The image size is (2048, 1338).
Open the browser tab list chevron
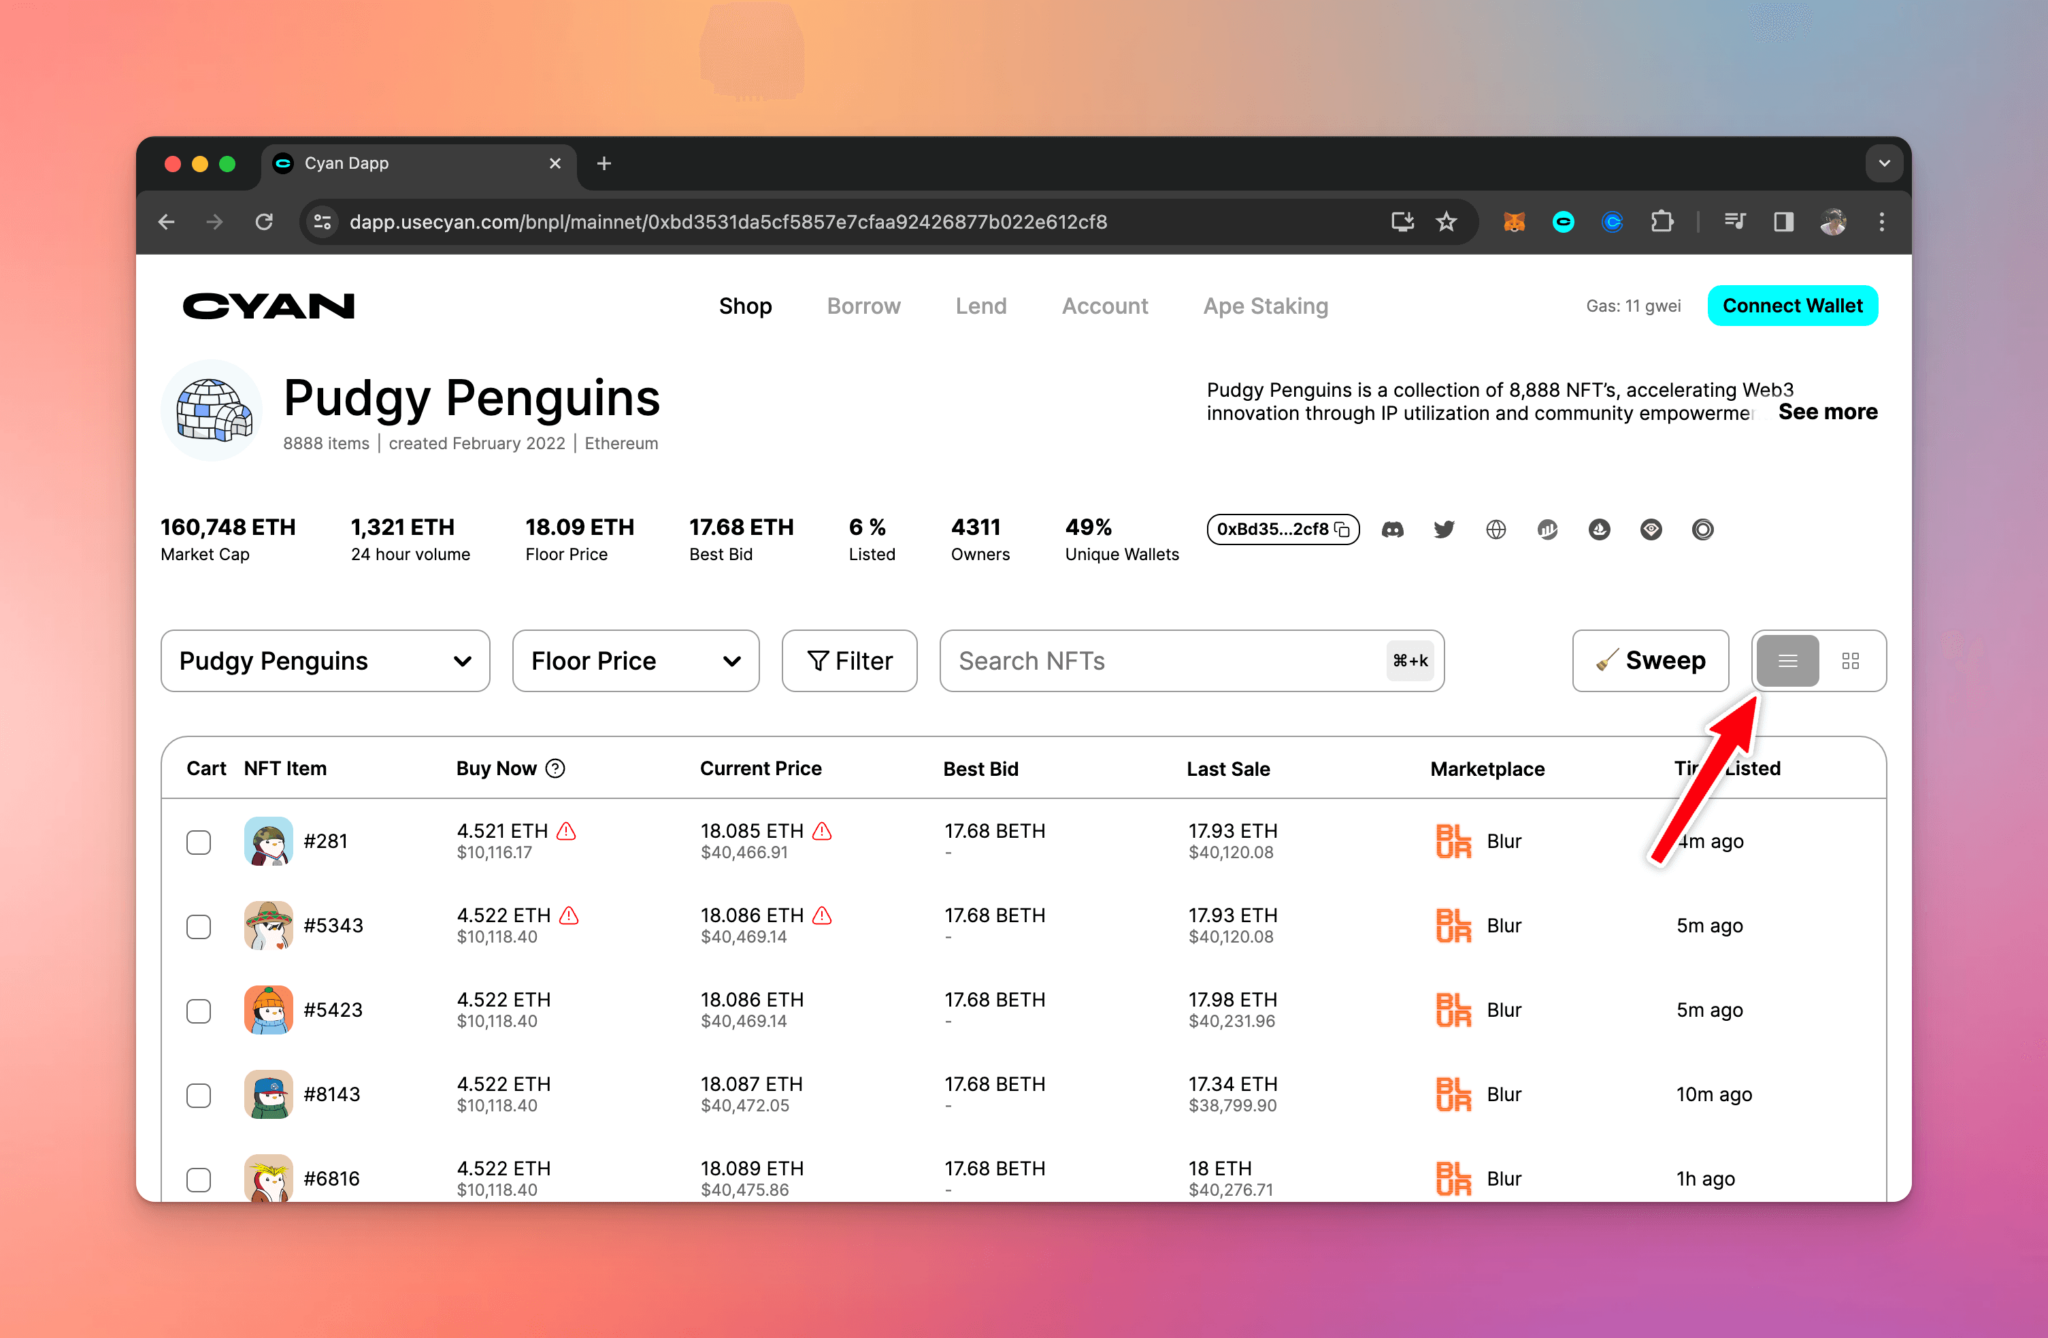pos(1884,163)
